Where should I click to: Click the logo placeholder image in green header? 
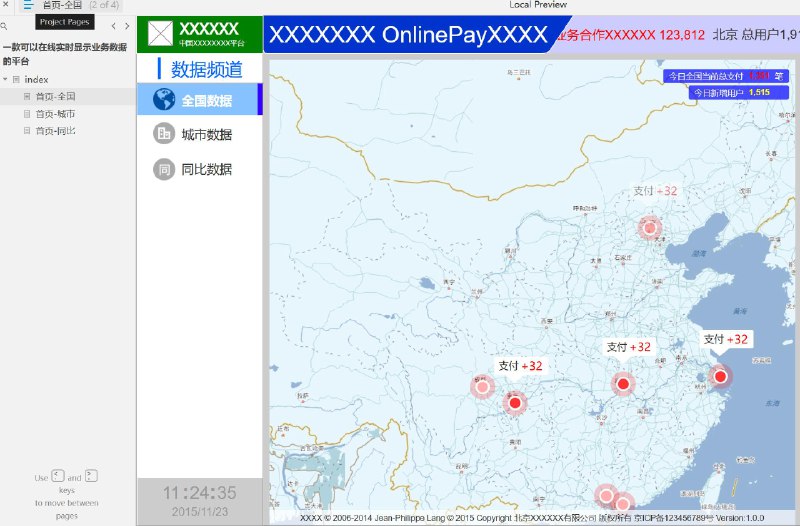click(160, 34)
